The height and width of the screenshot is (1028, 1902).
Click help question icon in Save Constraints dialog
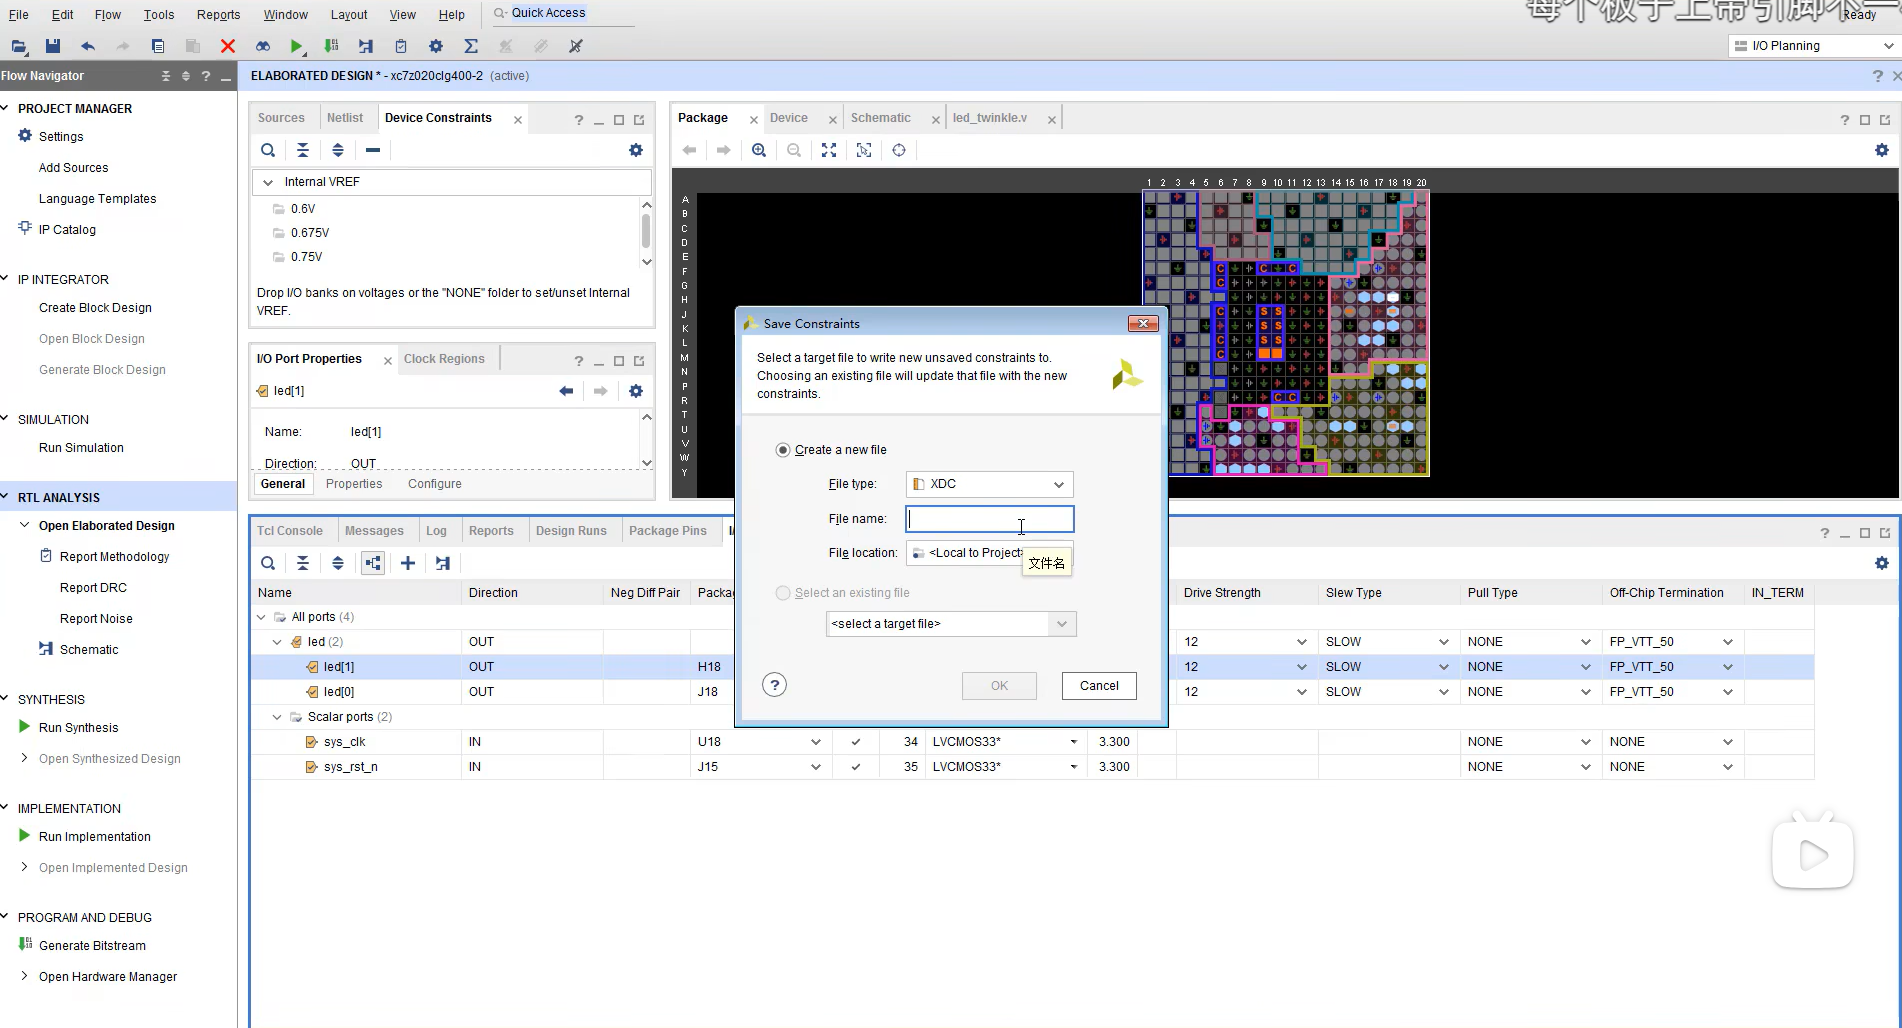coord(774,685)
